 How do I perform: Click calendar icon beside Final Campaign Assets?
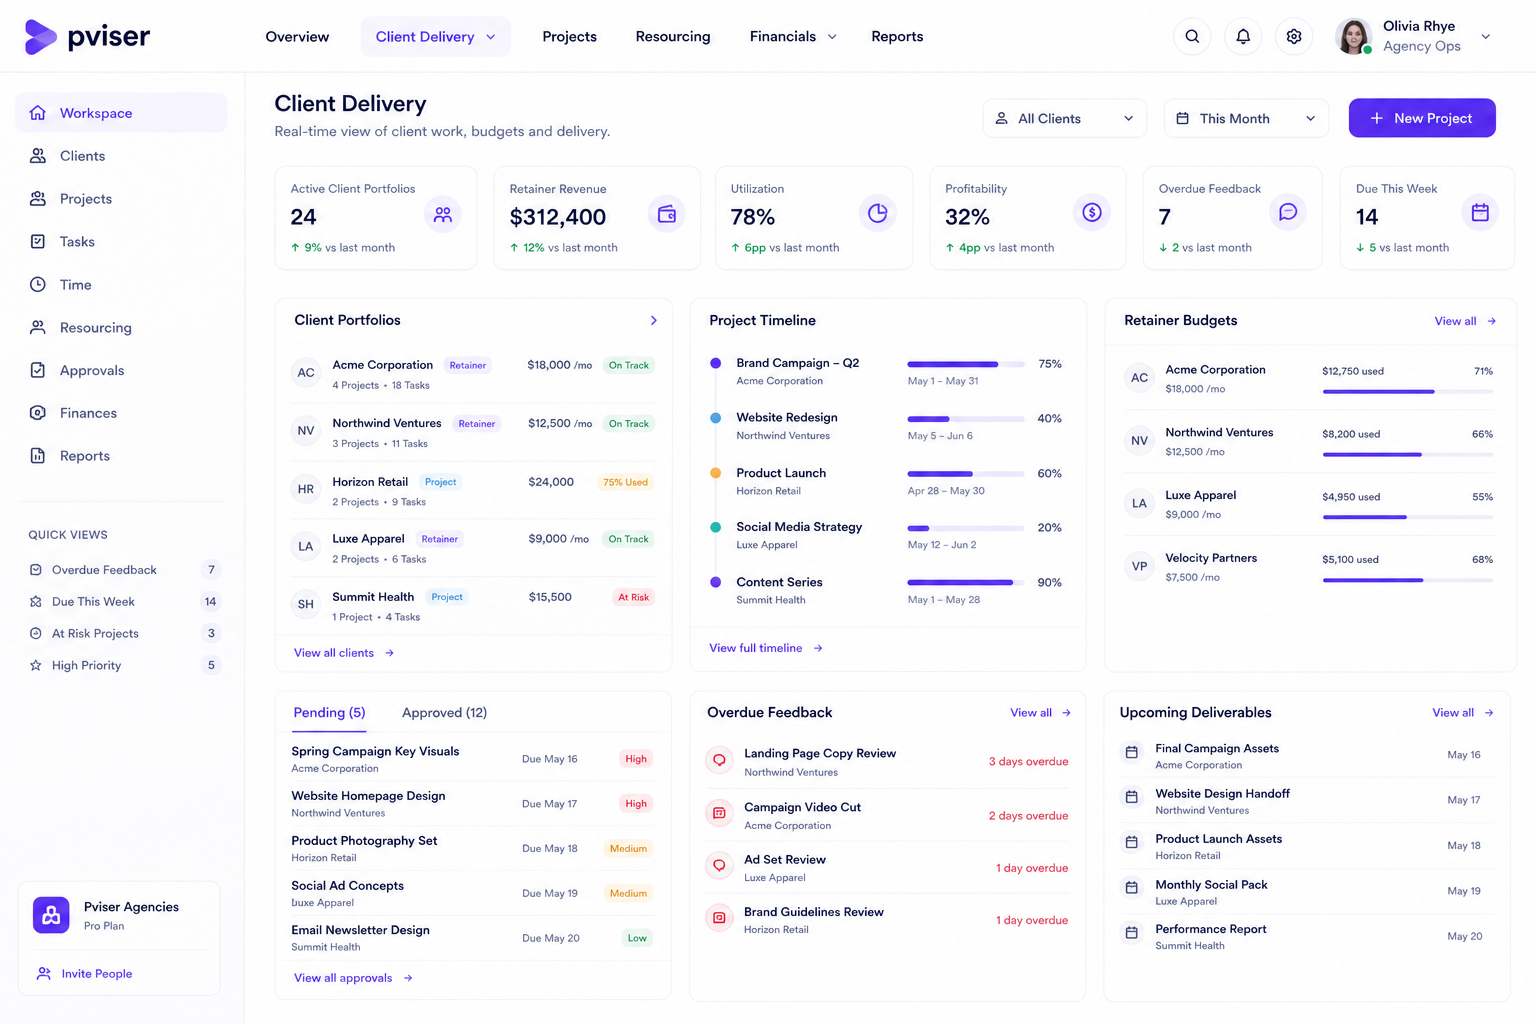coord(1132,752)
